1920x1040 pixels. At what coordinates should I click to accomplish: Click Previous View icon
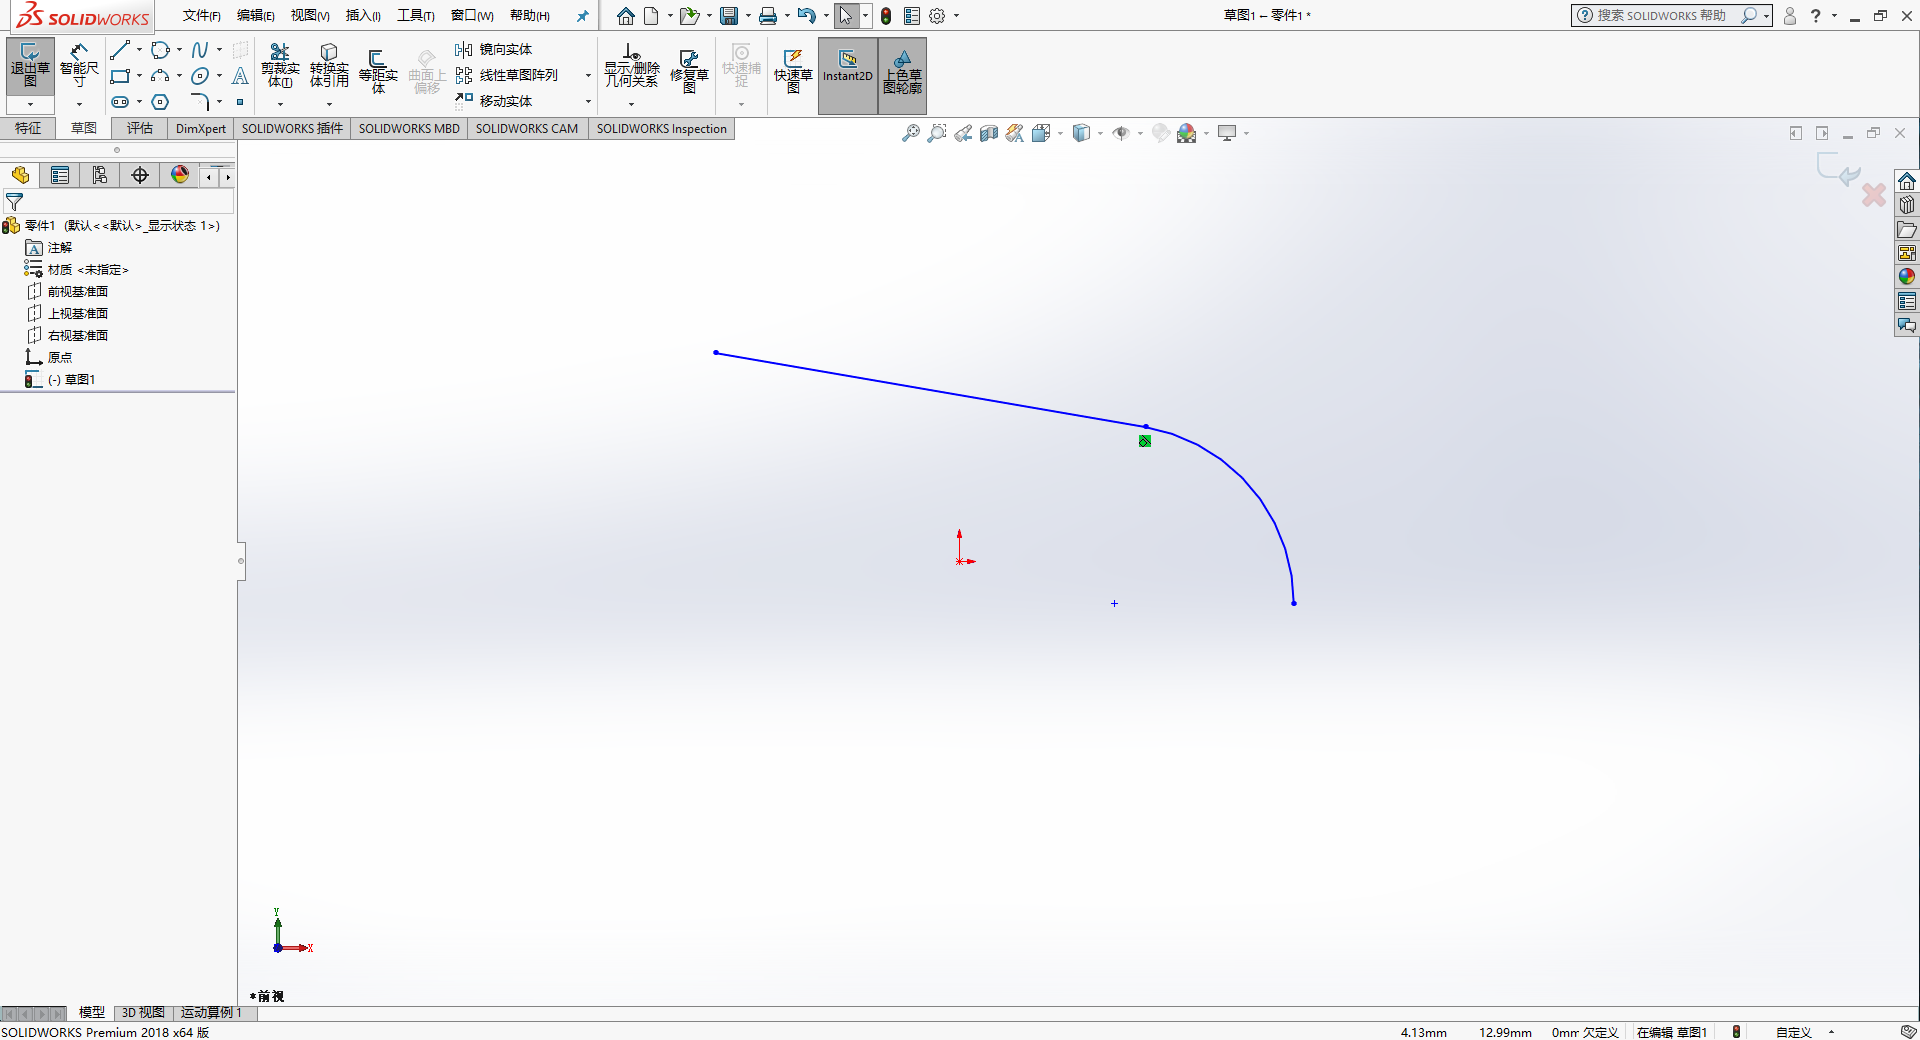pyautogui.click(x=963, y=133)
